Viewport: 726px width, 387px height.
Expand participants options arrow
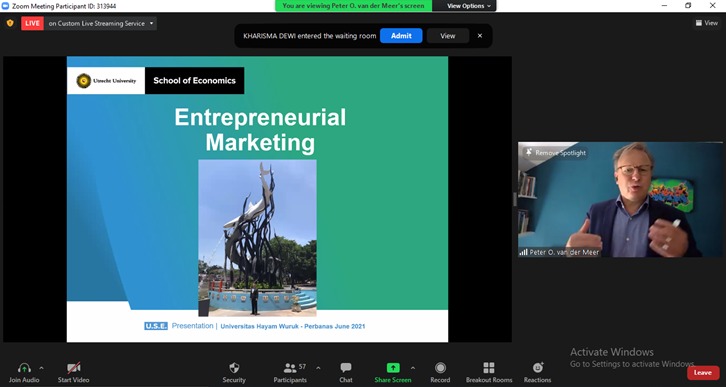pyautogui.click(x=318, y=368)
